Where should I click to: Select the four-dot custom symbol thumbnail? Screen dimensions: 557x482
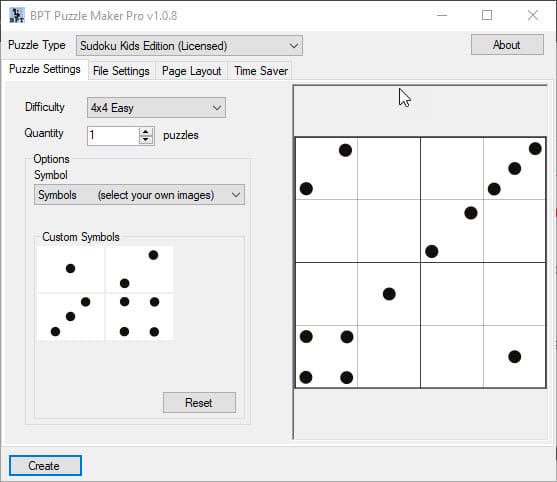coord(139,317)
